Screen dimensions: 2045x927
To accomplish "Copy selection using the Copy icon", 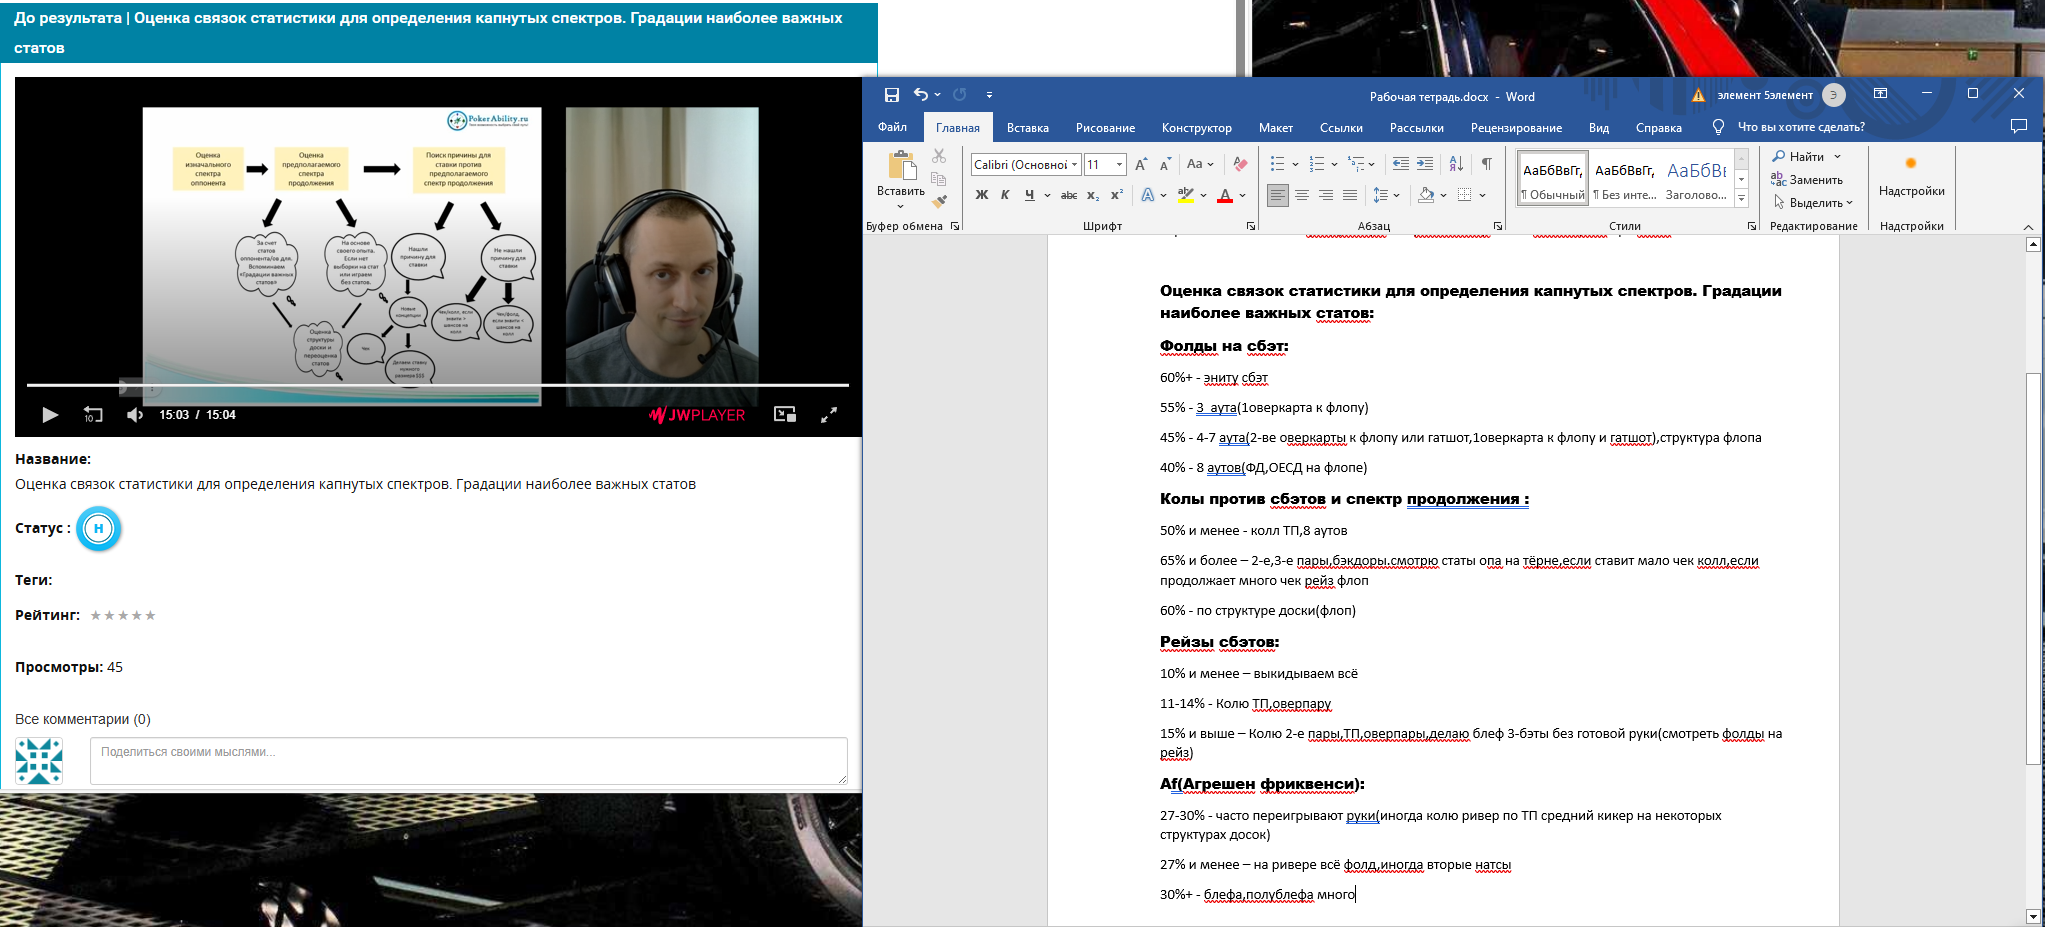I will coord(939,179).
